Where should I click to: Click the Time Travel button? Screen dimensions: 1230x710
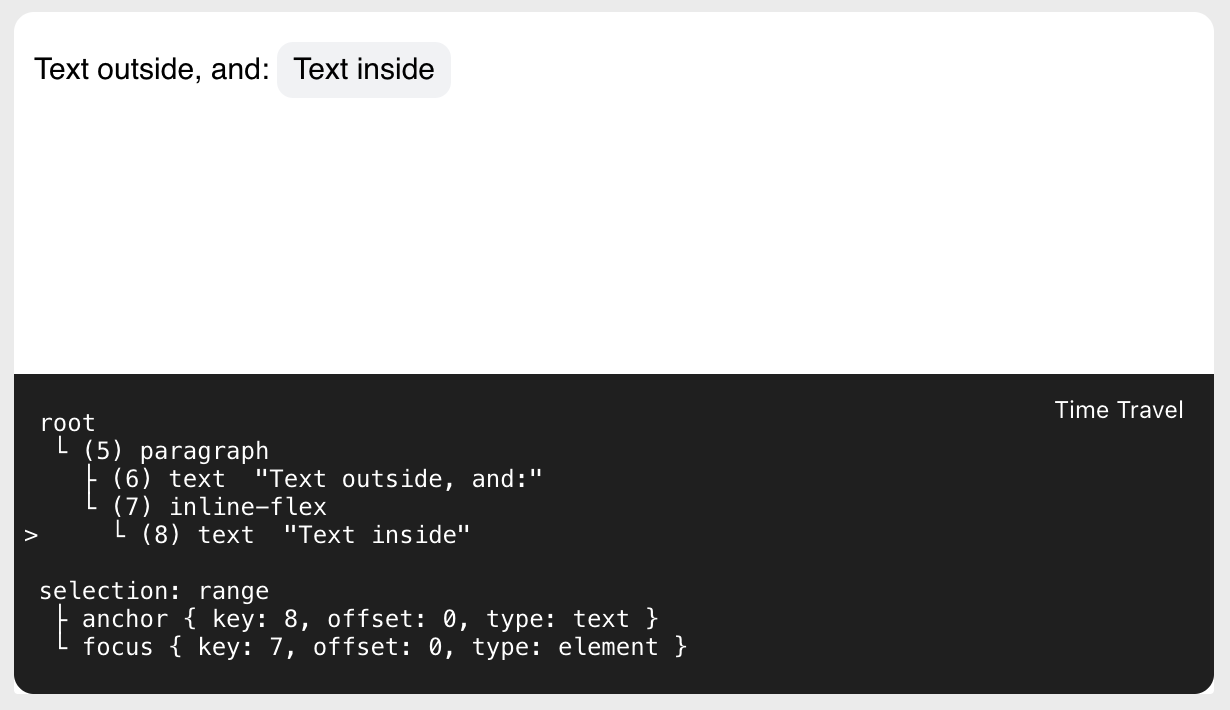pos(1118,410)
